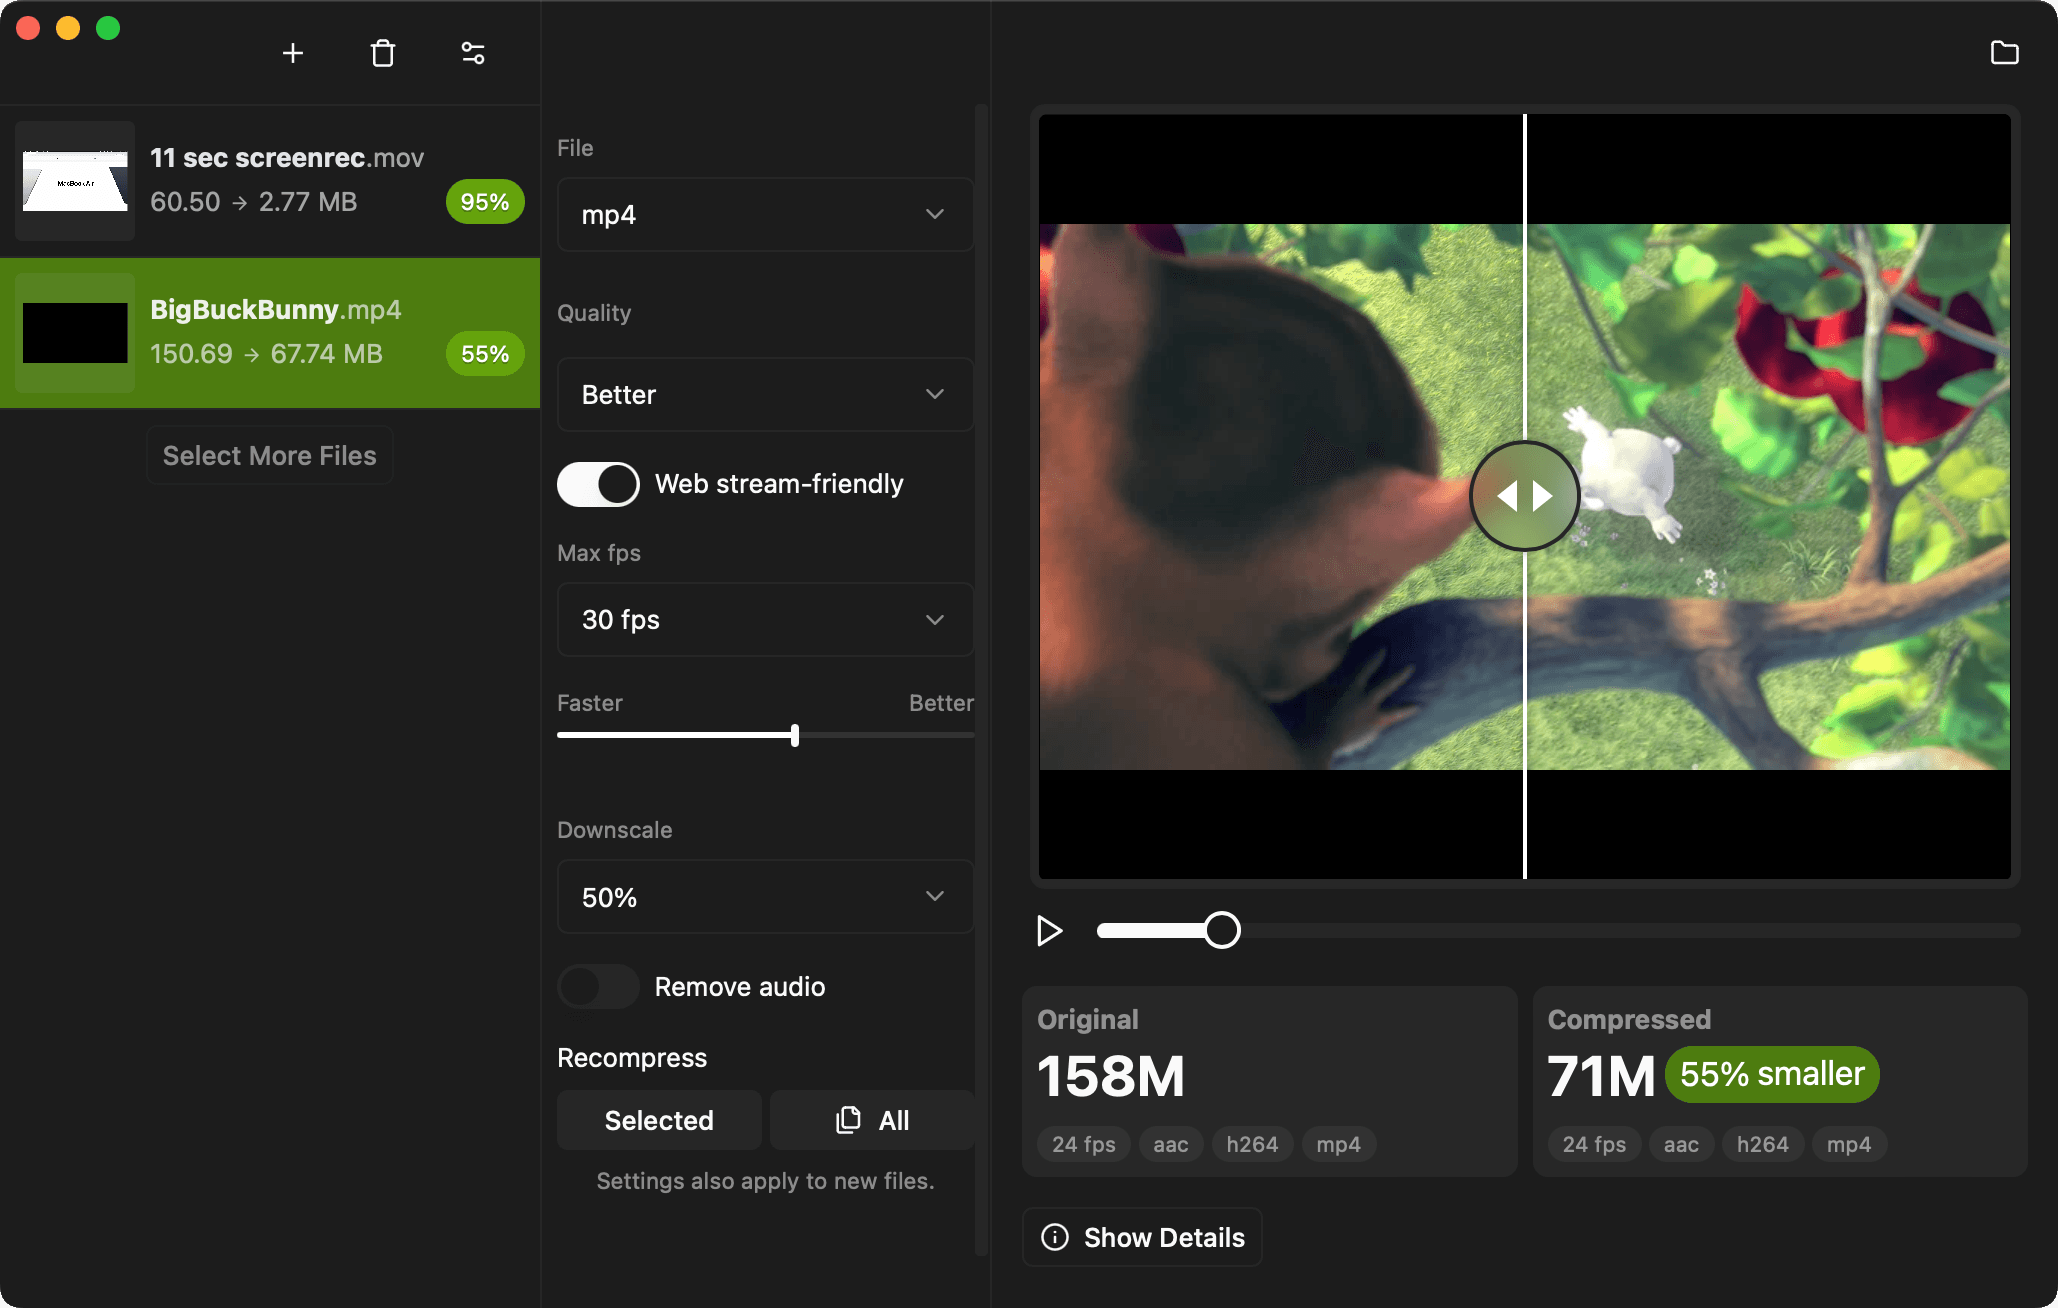Click the Selected recompress button
Screen dimensions: 2058x1308
pyautogui.click(x=657, y=1120)
